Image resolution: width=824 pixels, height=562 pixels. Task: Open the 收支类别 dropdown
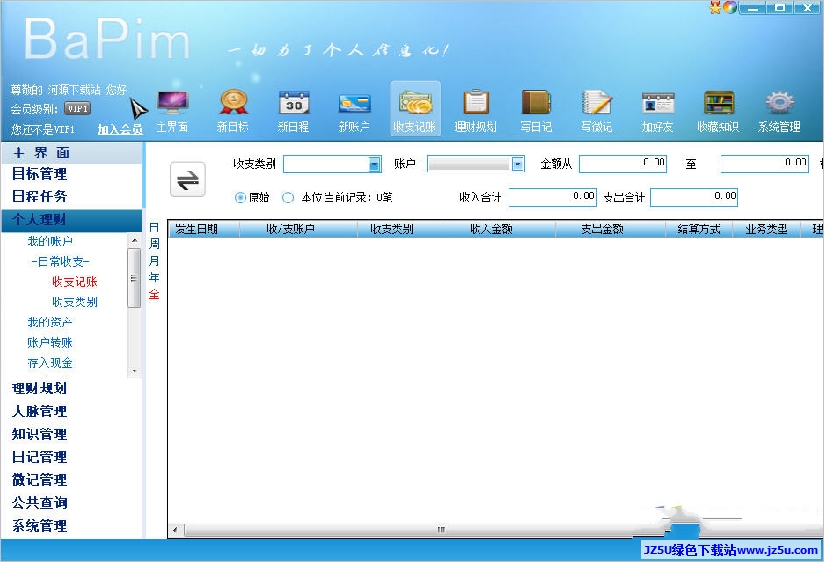click(374, 165)
